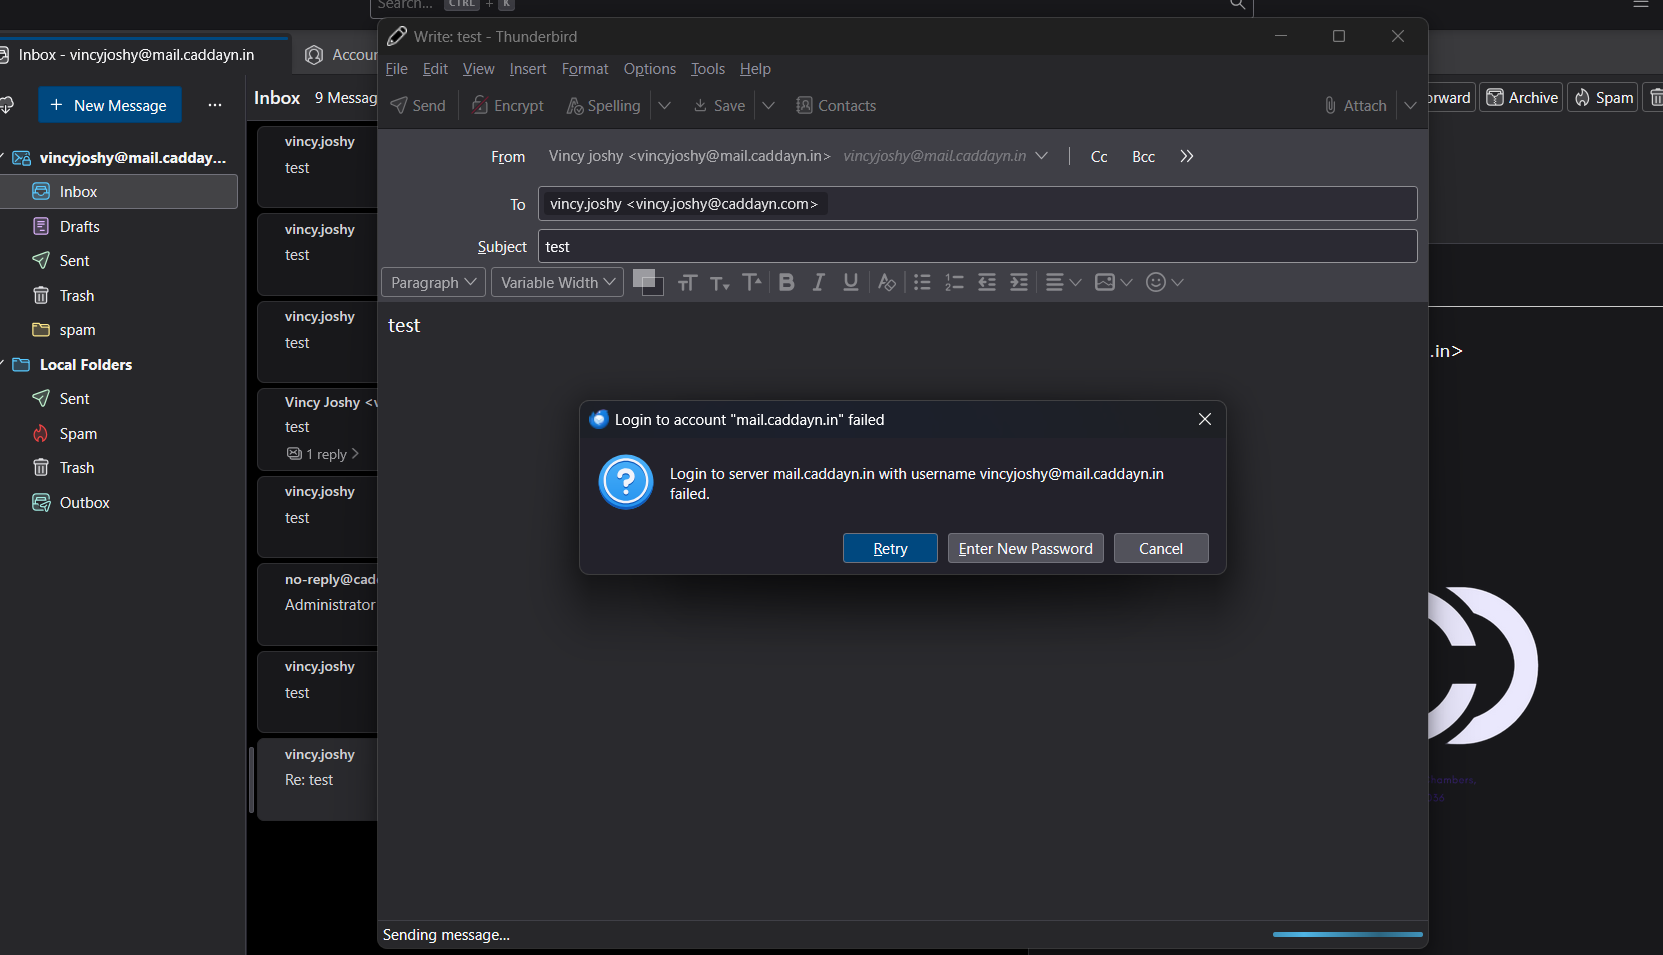Click the Bold formatting icon
The width and height of the screenshot is (1663, 955).
pyautogui.click(x=787, y=283)
